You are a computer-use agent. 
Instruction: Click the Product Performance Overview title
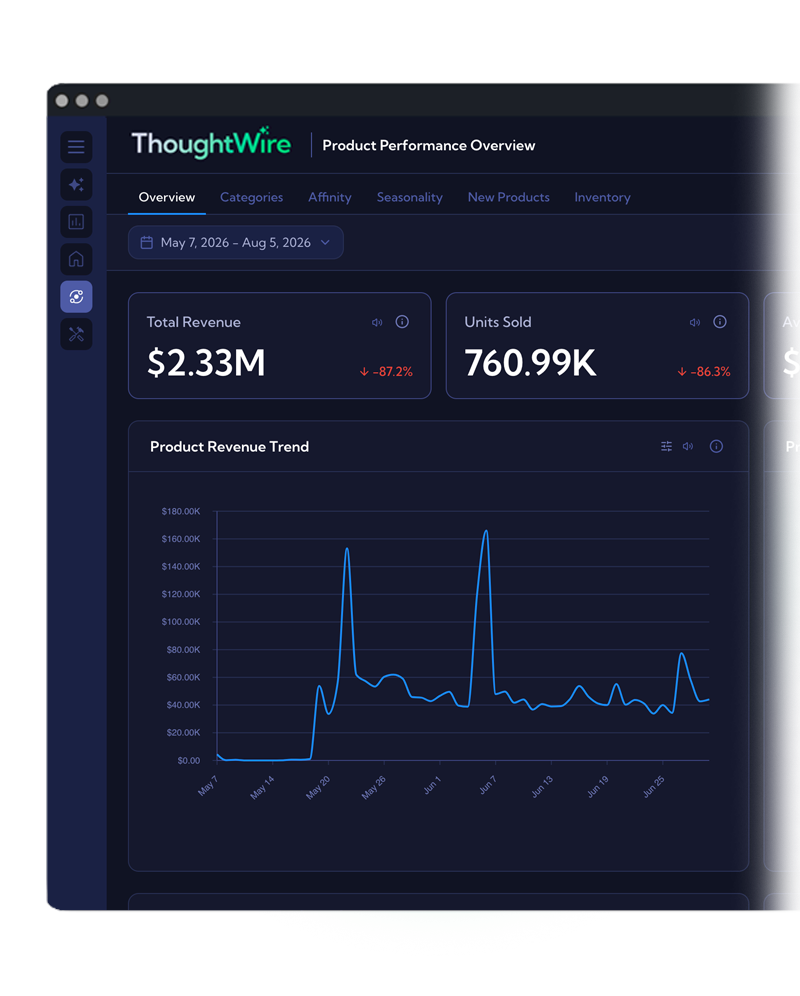(429, 145)
